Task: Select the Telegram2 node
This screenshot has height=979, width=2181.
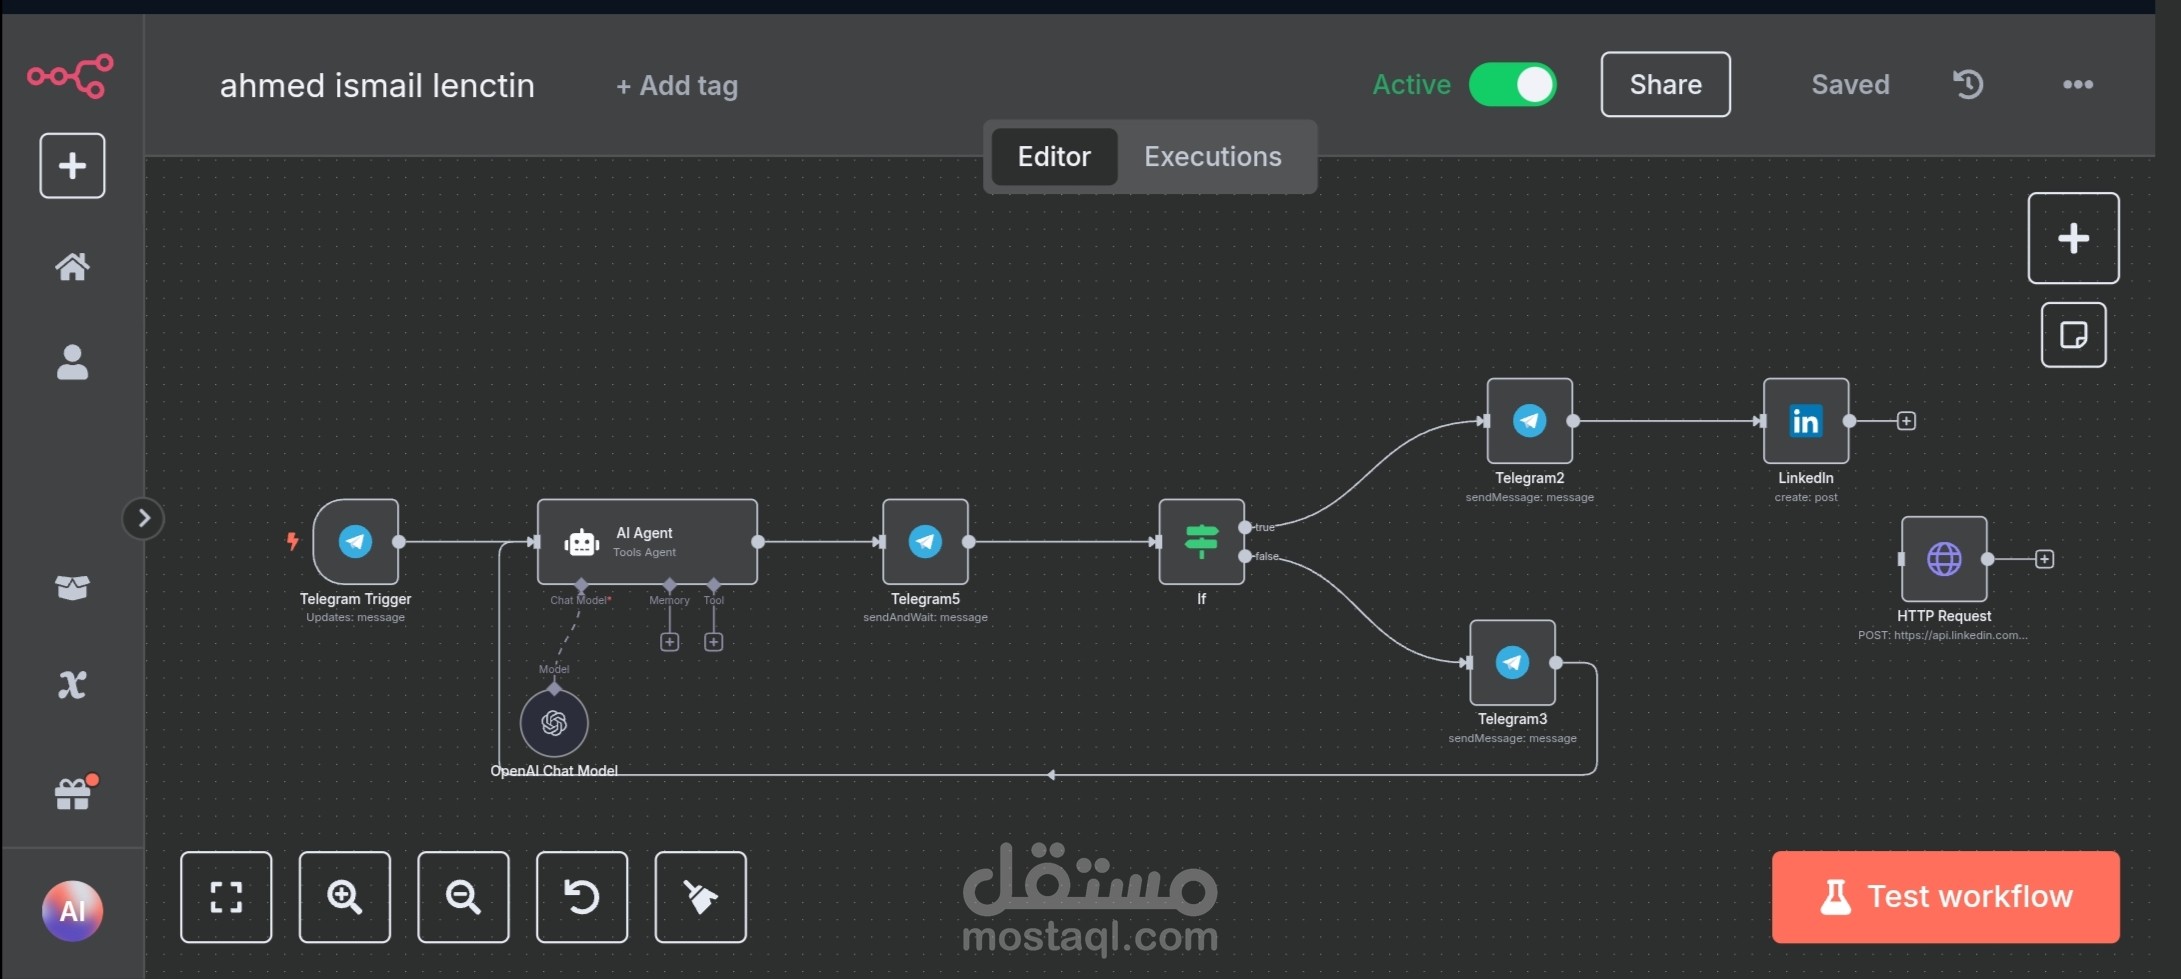Action: [x=1529, y=421]
